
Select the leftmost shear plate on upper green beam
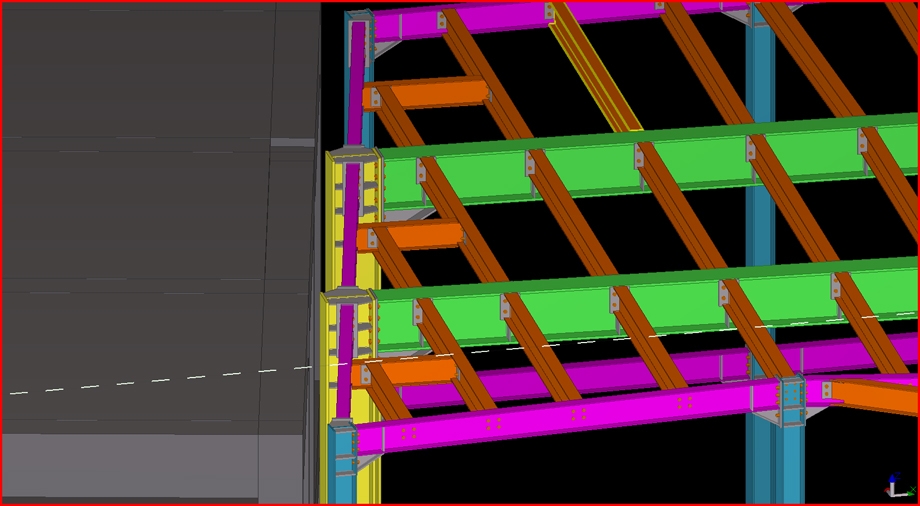421,171
